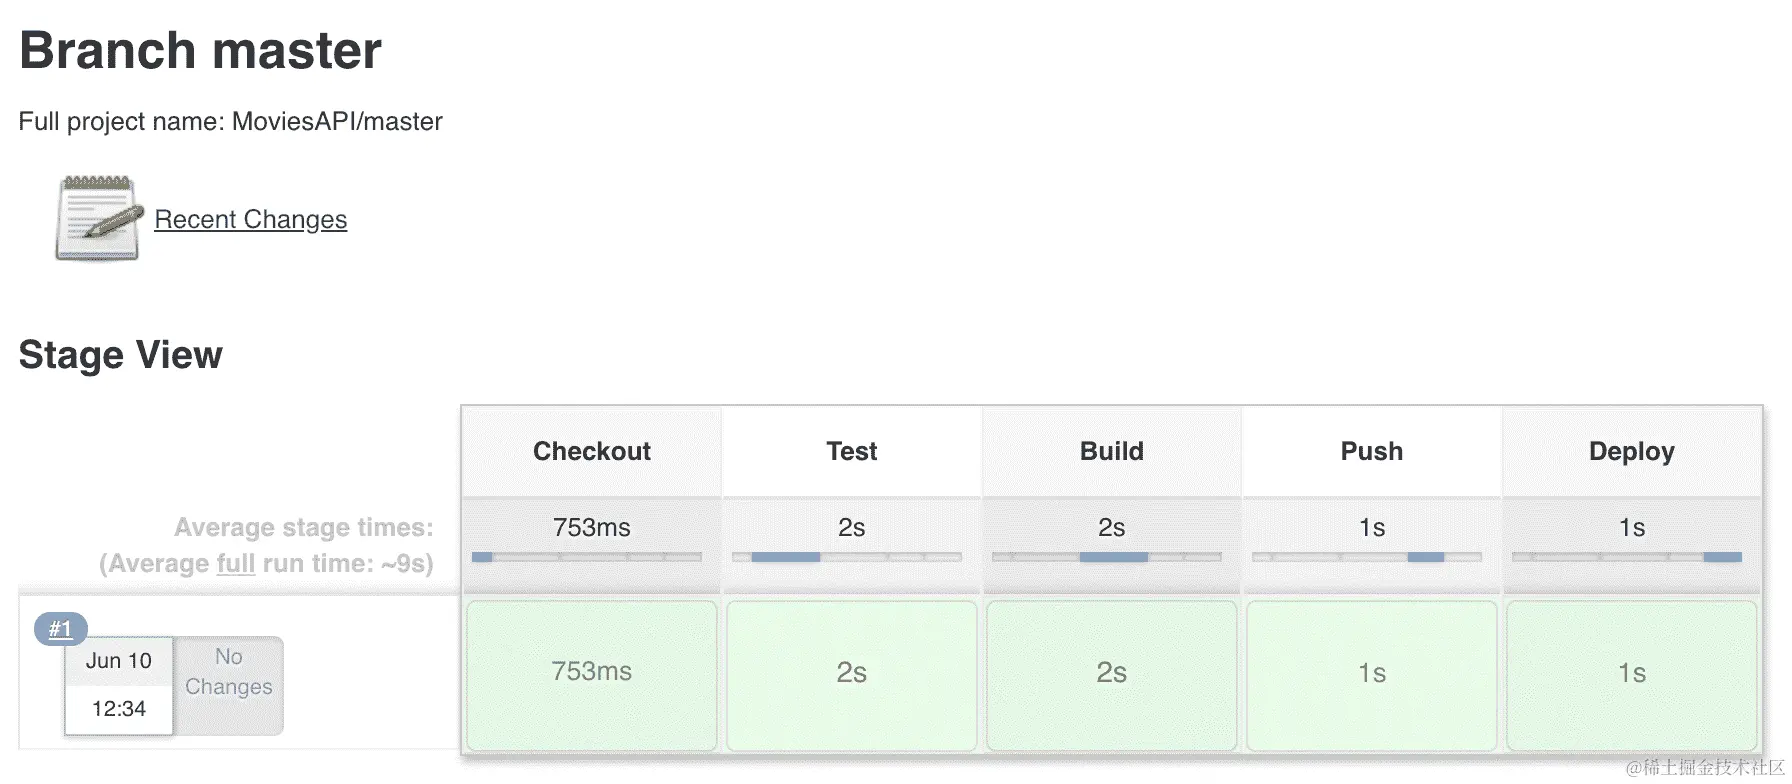The width and height of the screenshot is (1792, 784).
Task: Select the Build stage cell for build #1
Action: click(1112, 673)
